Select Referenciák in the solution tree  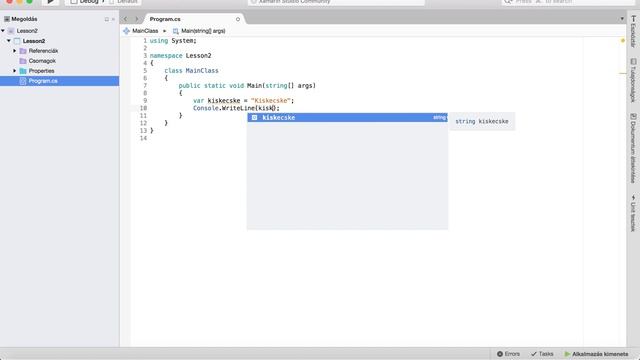(x=43, y=51)
